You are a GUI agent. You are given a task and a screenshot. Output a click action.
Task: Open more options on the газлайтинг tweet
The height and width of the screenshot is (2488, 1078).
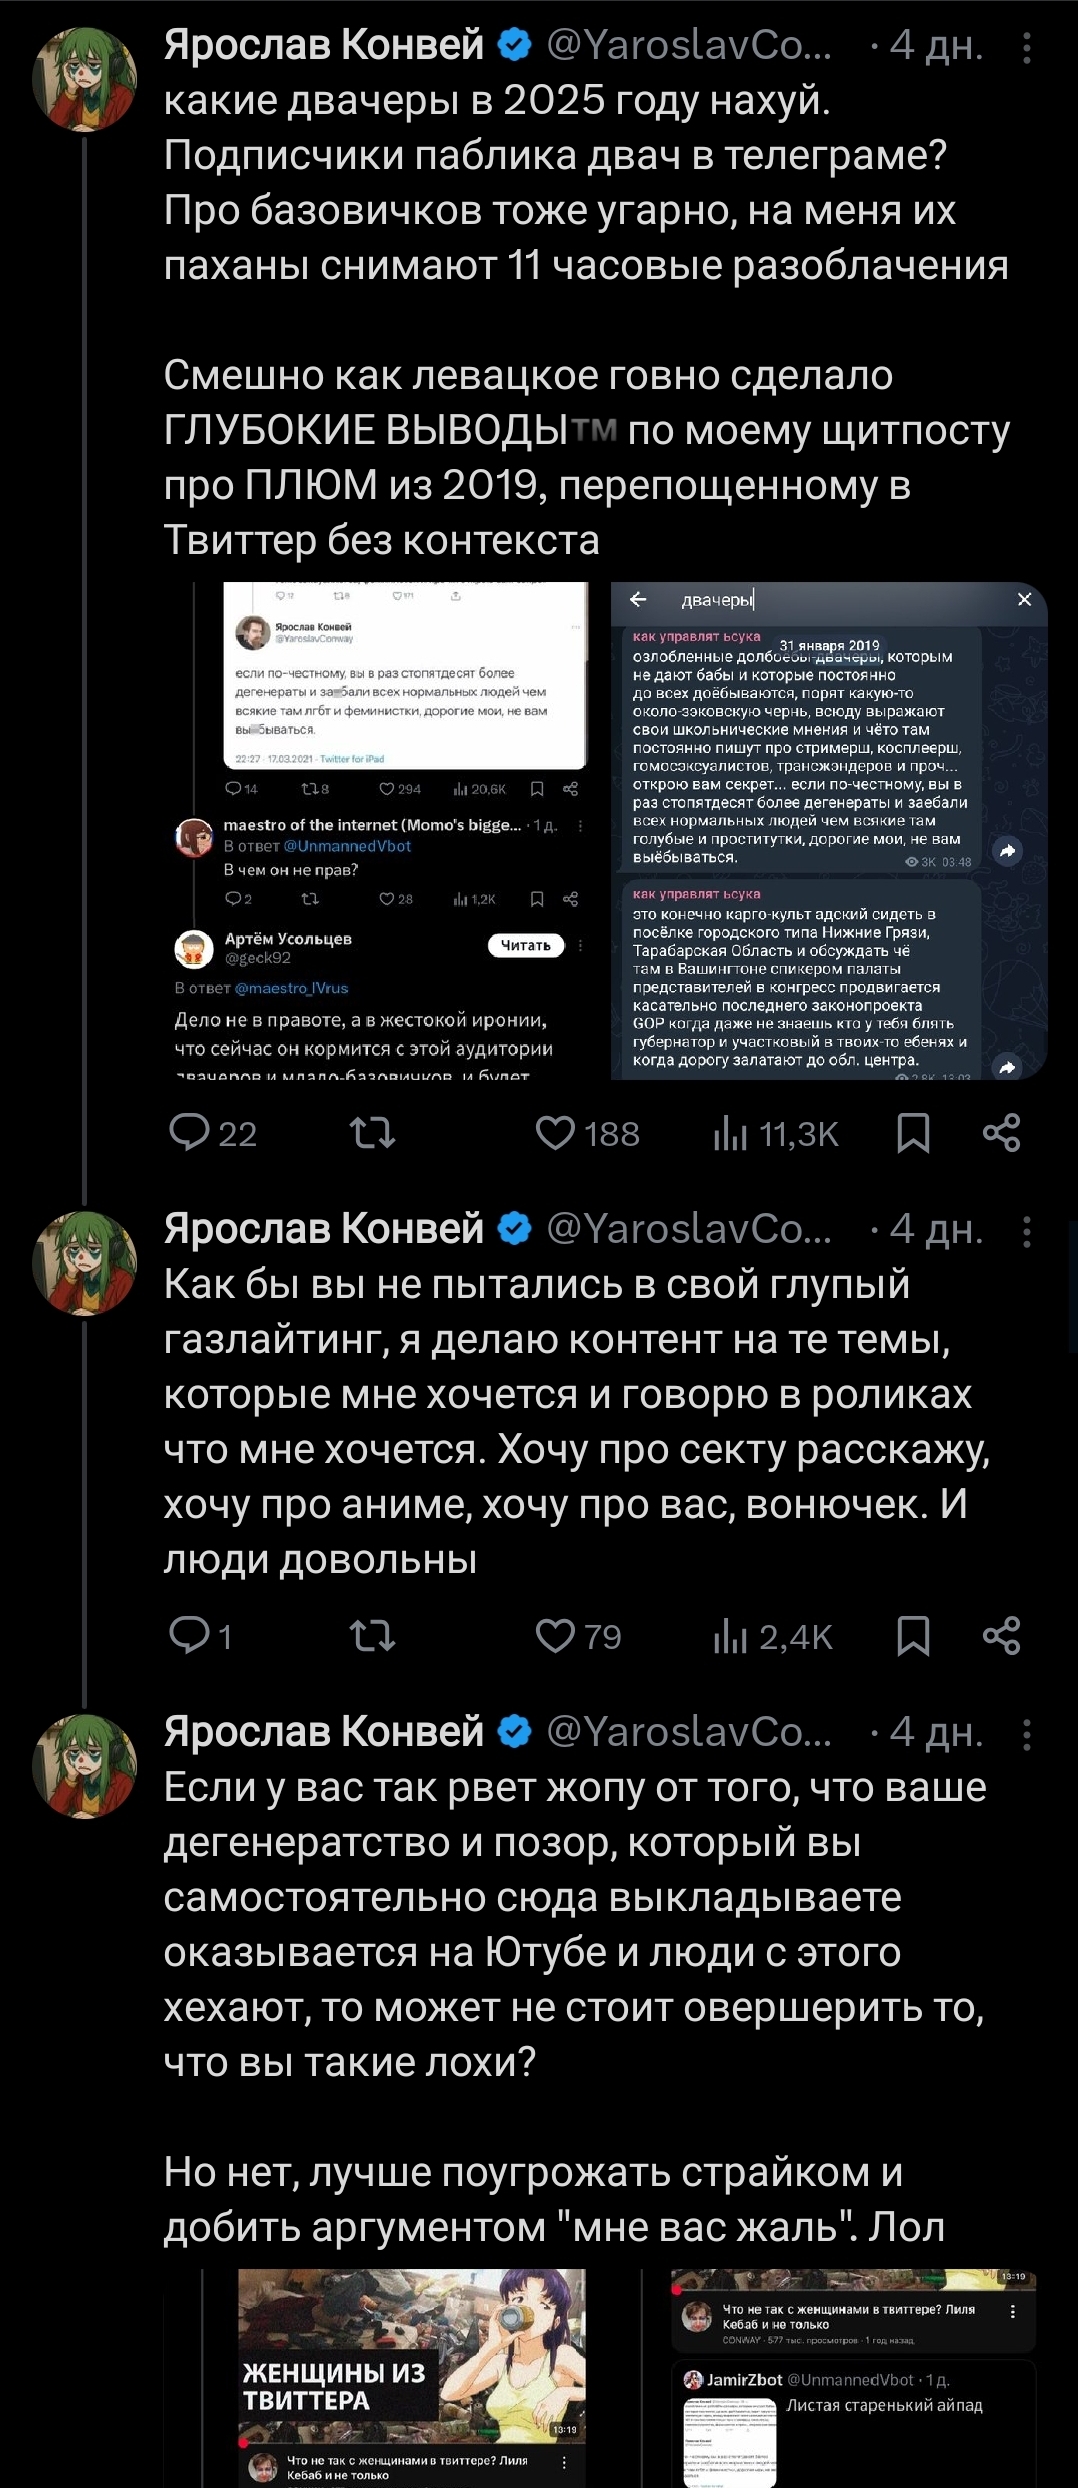[x=1027, y=1231]
